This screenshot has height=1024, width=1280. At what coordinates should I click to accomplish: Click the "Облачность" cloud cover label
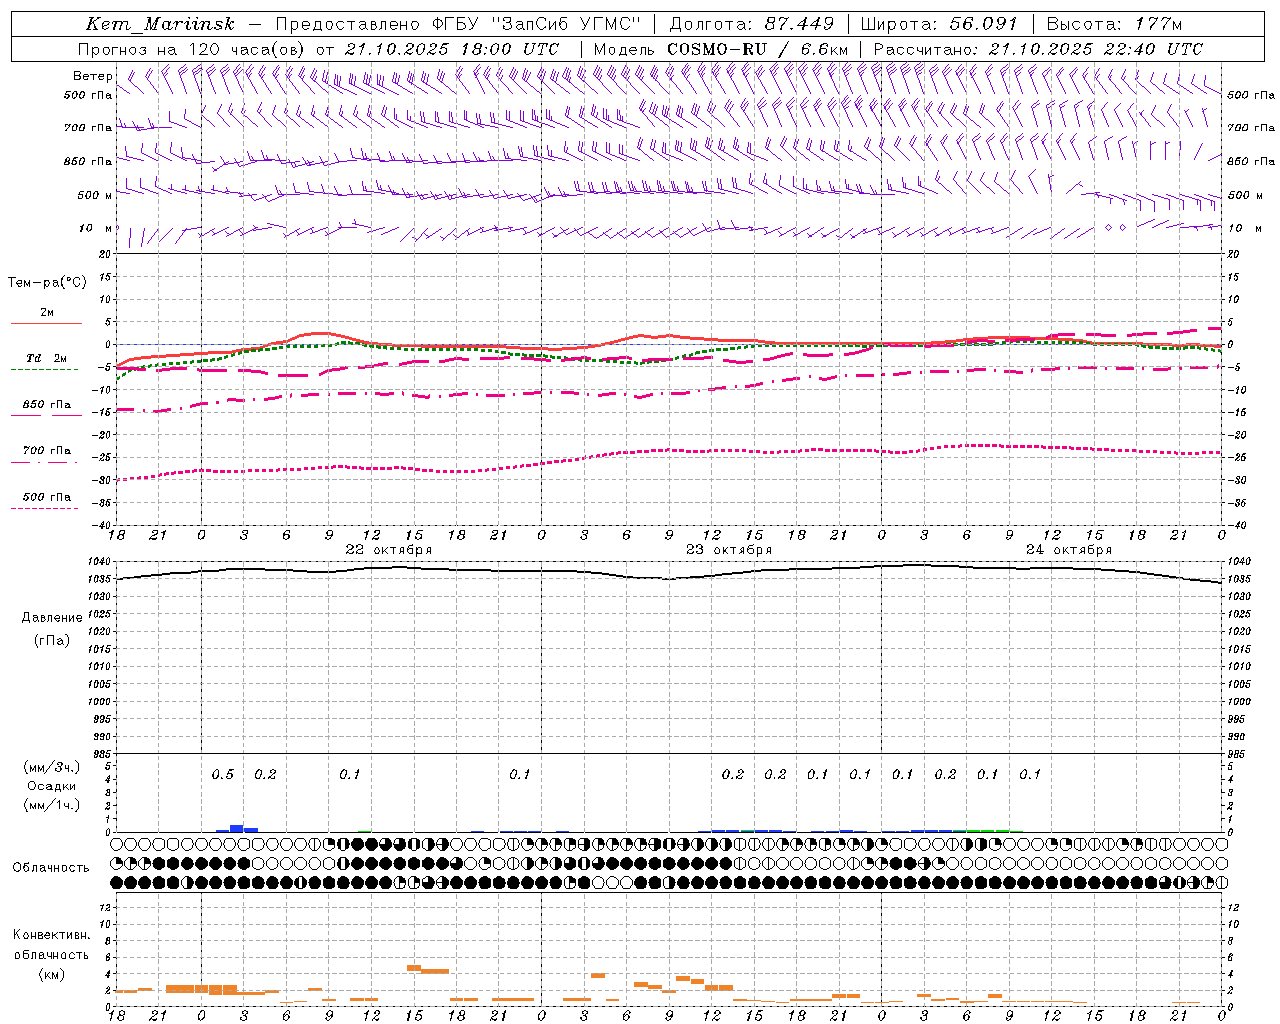point(51,867)
